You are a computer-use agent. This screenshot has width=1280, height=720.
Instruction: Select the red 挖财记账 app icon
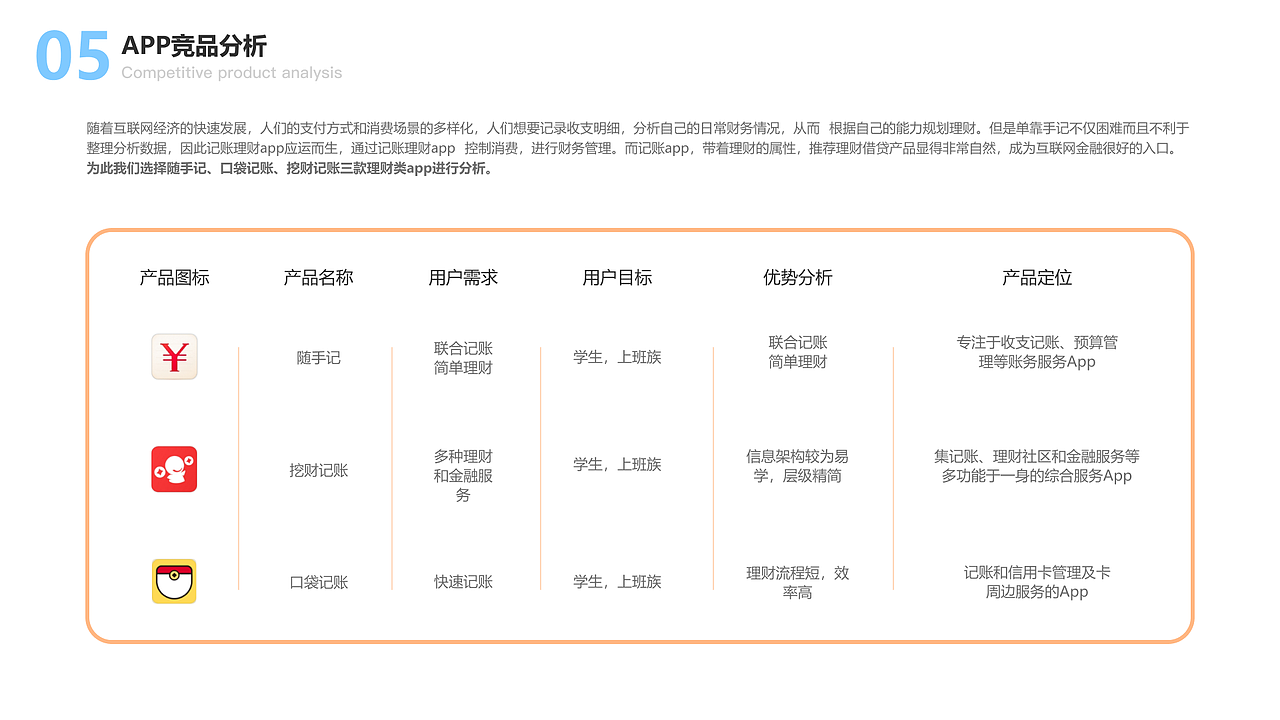click(x=174, y=469)
